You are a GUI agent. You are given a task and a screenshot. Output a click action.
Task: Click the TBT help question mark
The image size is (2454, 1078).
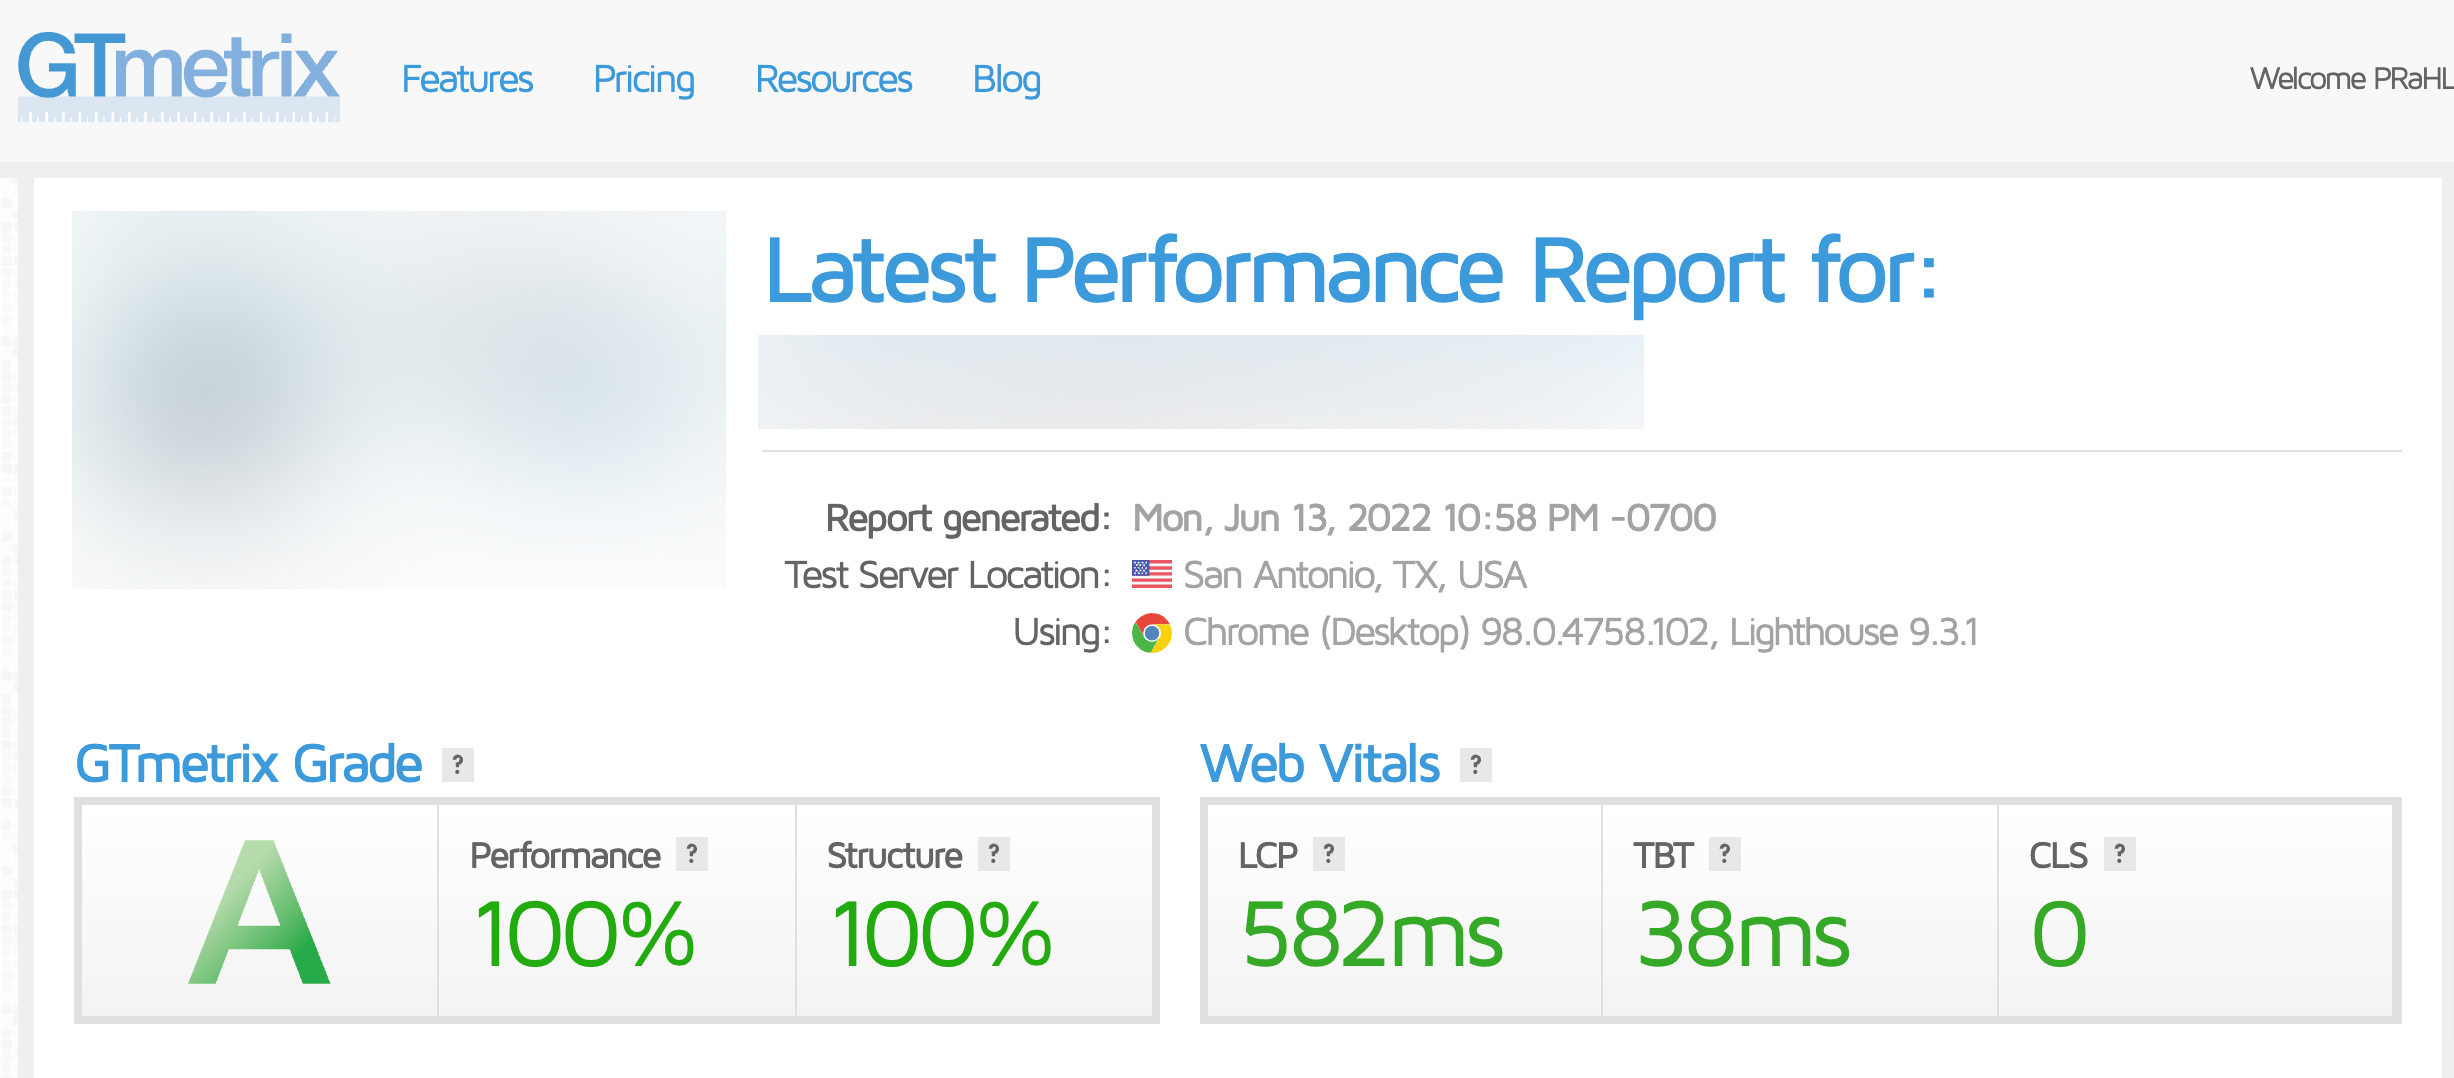[1725, 854]
